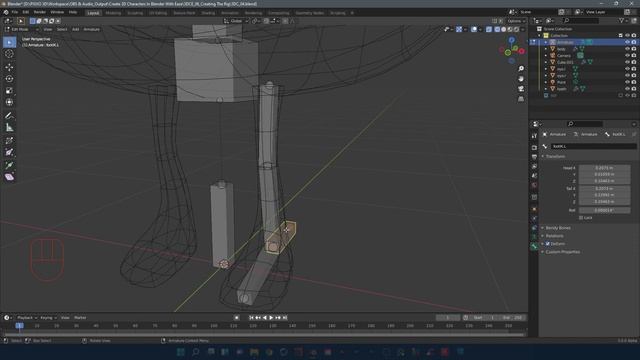Select the Select Box tool
The image size is (640, 360).
[x=9, y=42]
